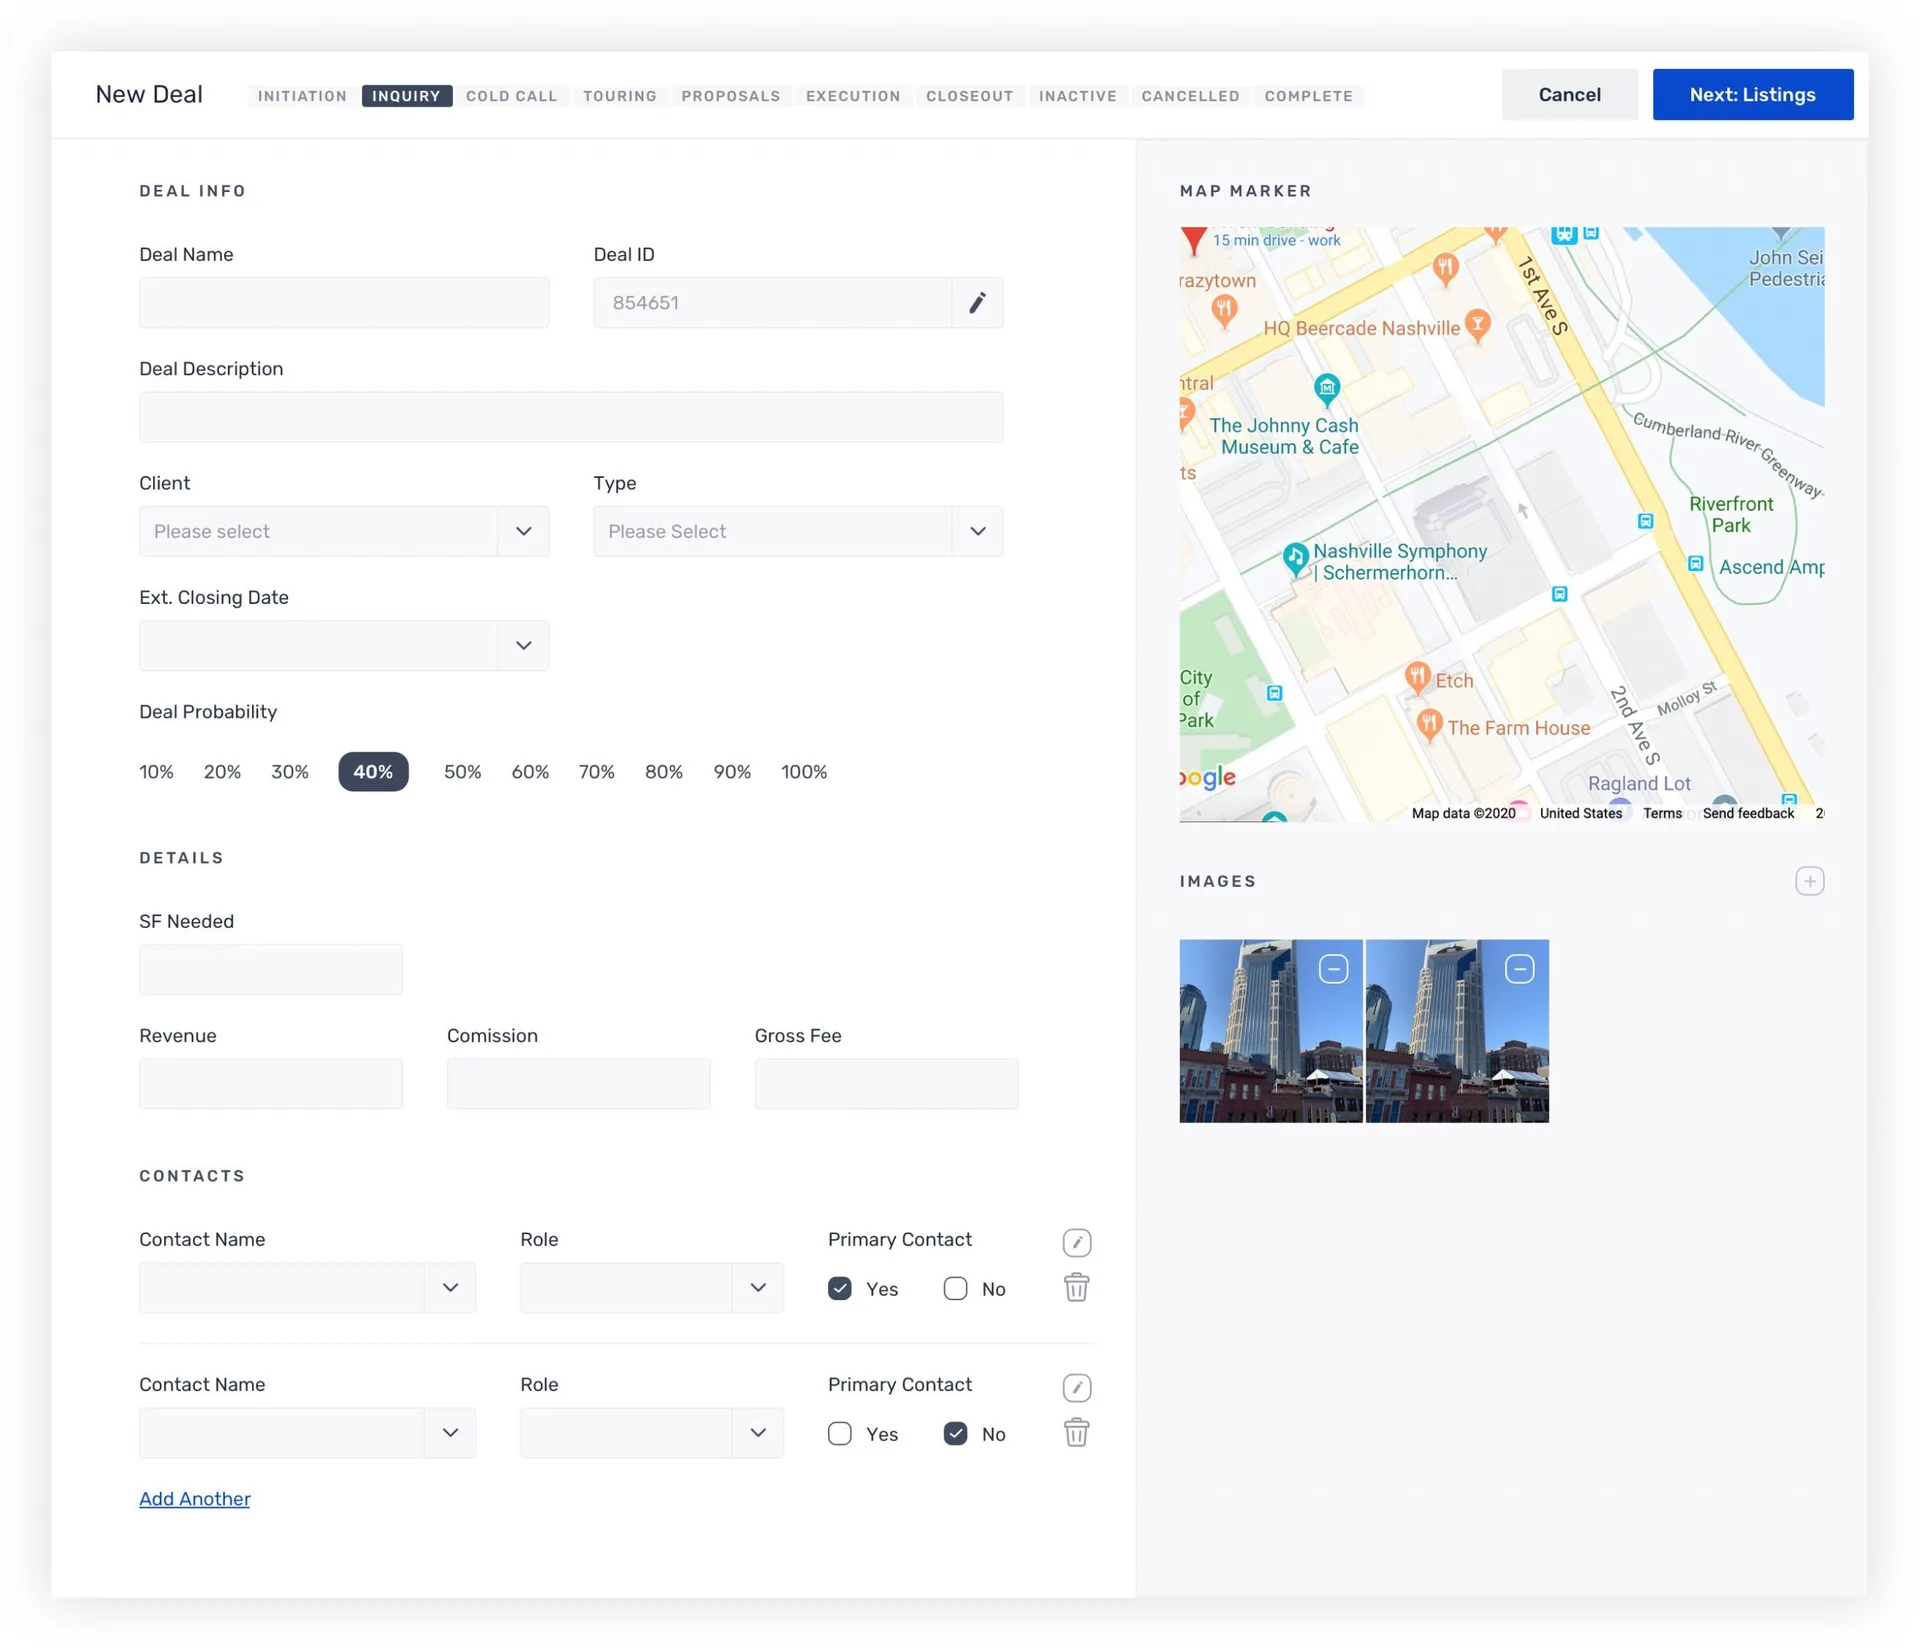This screenshot has height=1649, width=1920.
Task: Check Yes for second contact's Primary Contact
Action: pos(839,1433)
